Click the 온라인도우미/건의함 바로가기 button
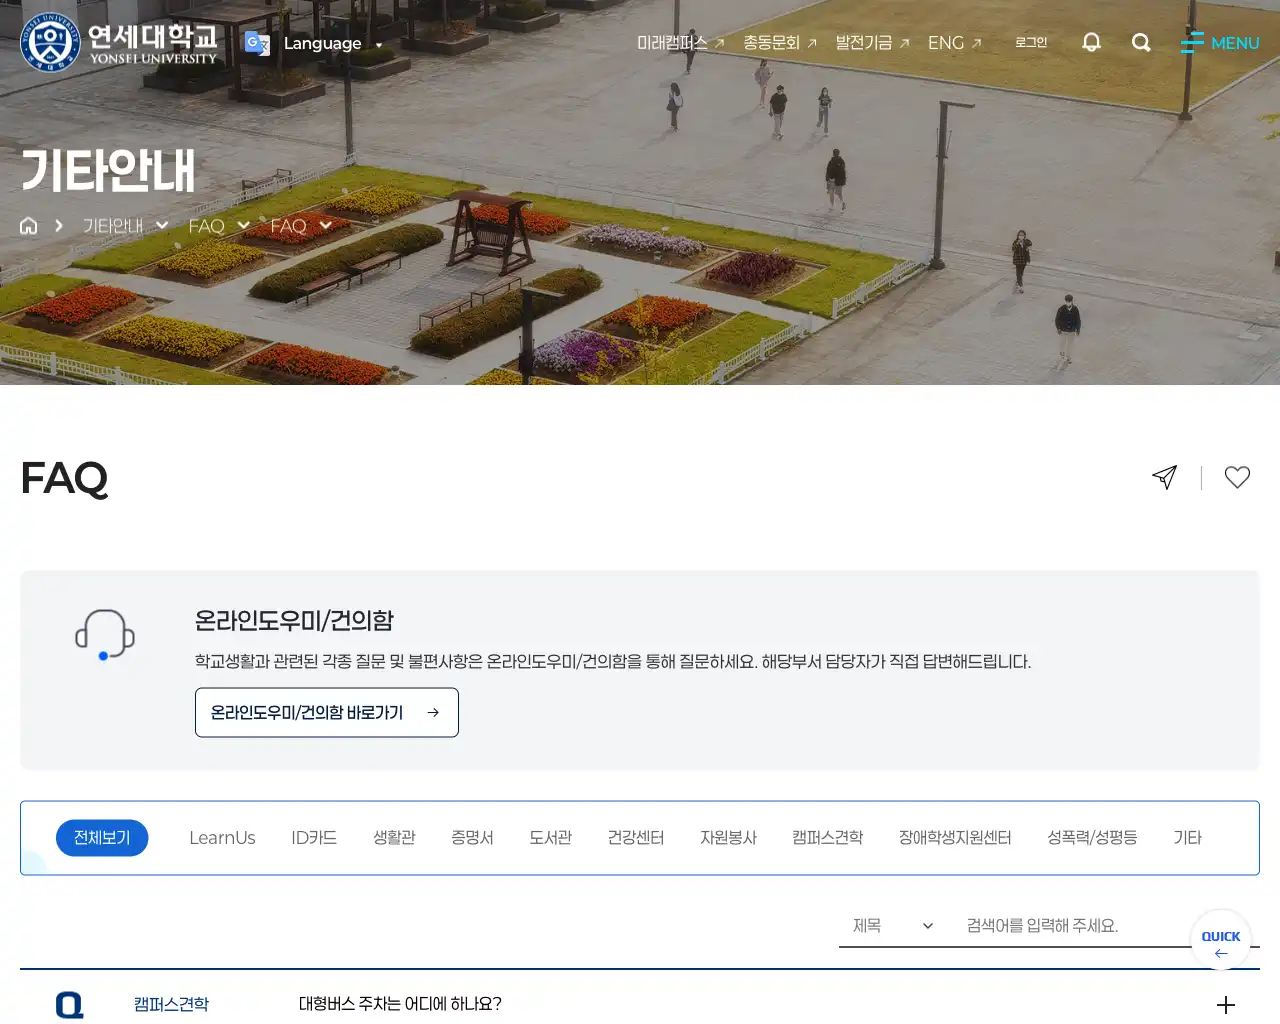The image size is (1280, 1024). pos(327,712)
